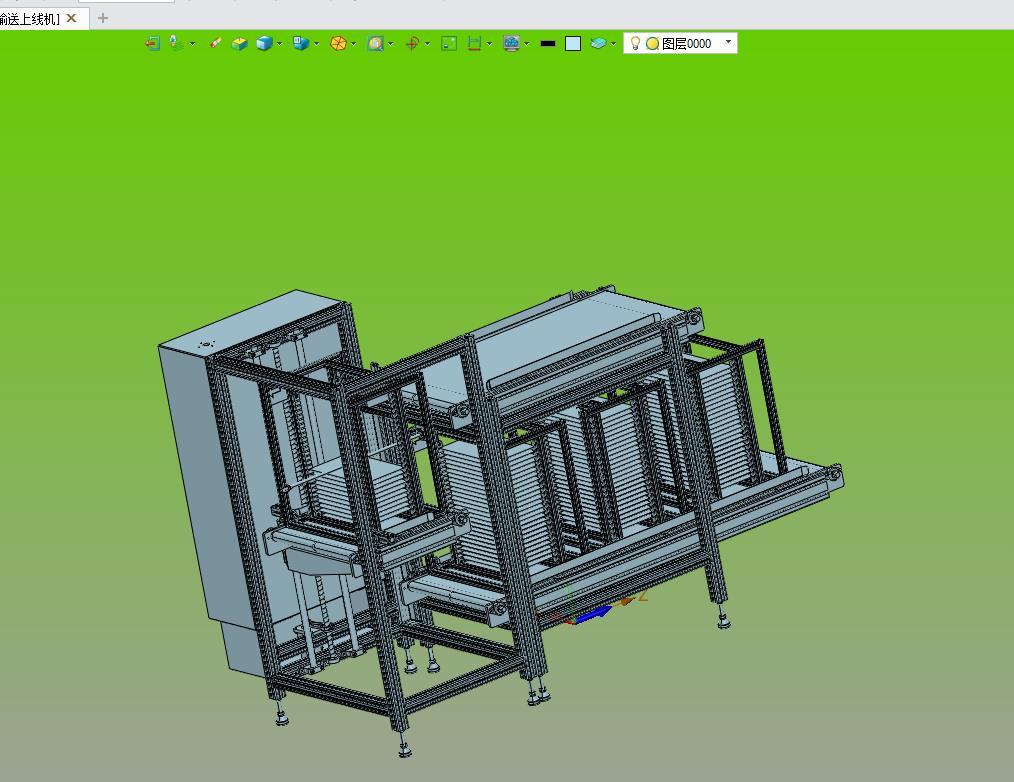Screen dimensions: 1014x782
Task: Click the blue shaded cube display mode icon
Action: [x=264, y=43]
